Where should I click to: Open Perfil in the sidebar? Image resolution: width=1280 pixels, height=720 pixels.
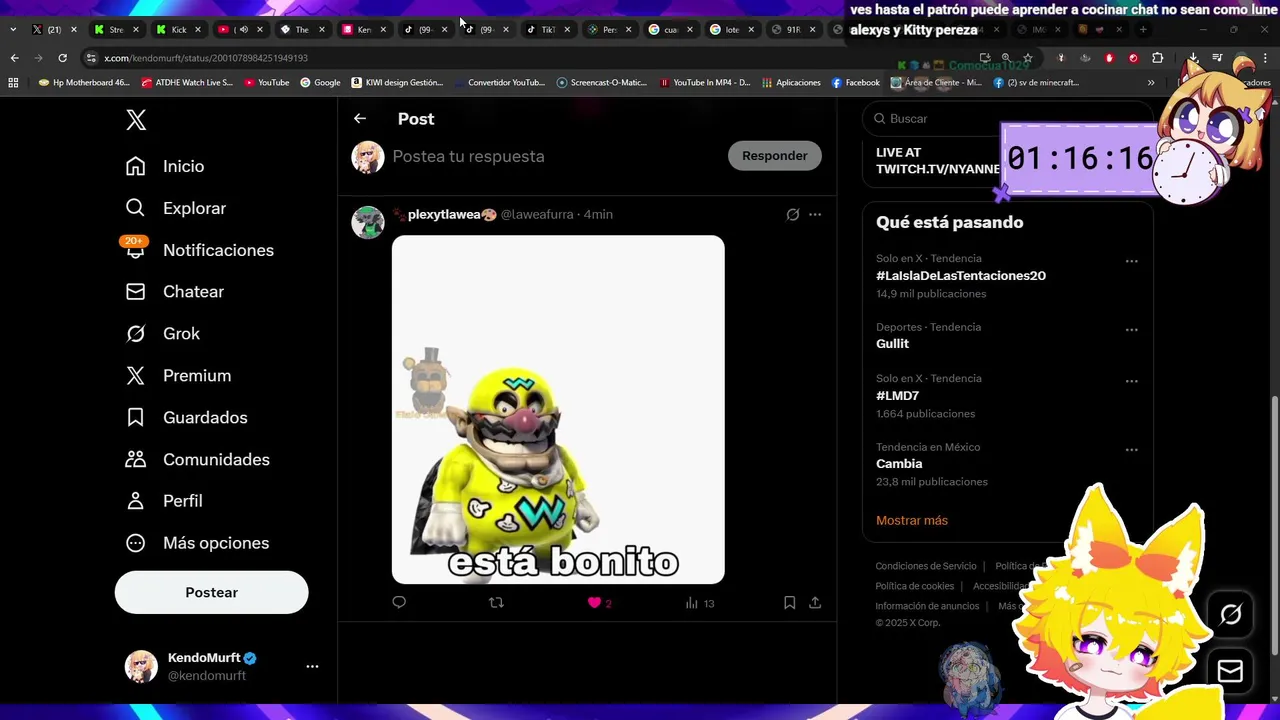point(164,501)
